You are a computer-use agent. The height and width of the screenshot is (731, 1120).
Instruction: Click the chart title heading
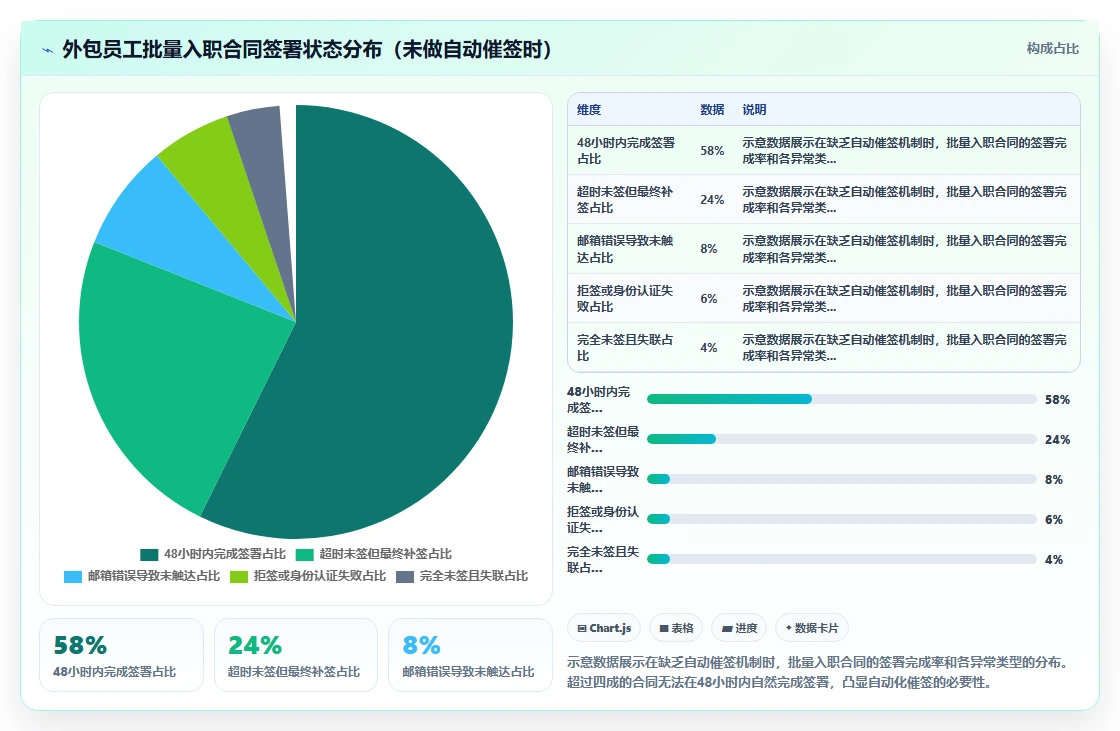pos(307,49)
